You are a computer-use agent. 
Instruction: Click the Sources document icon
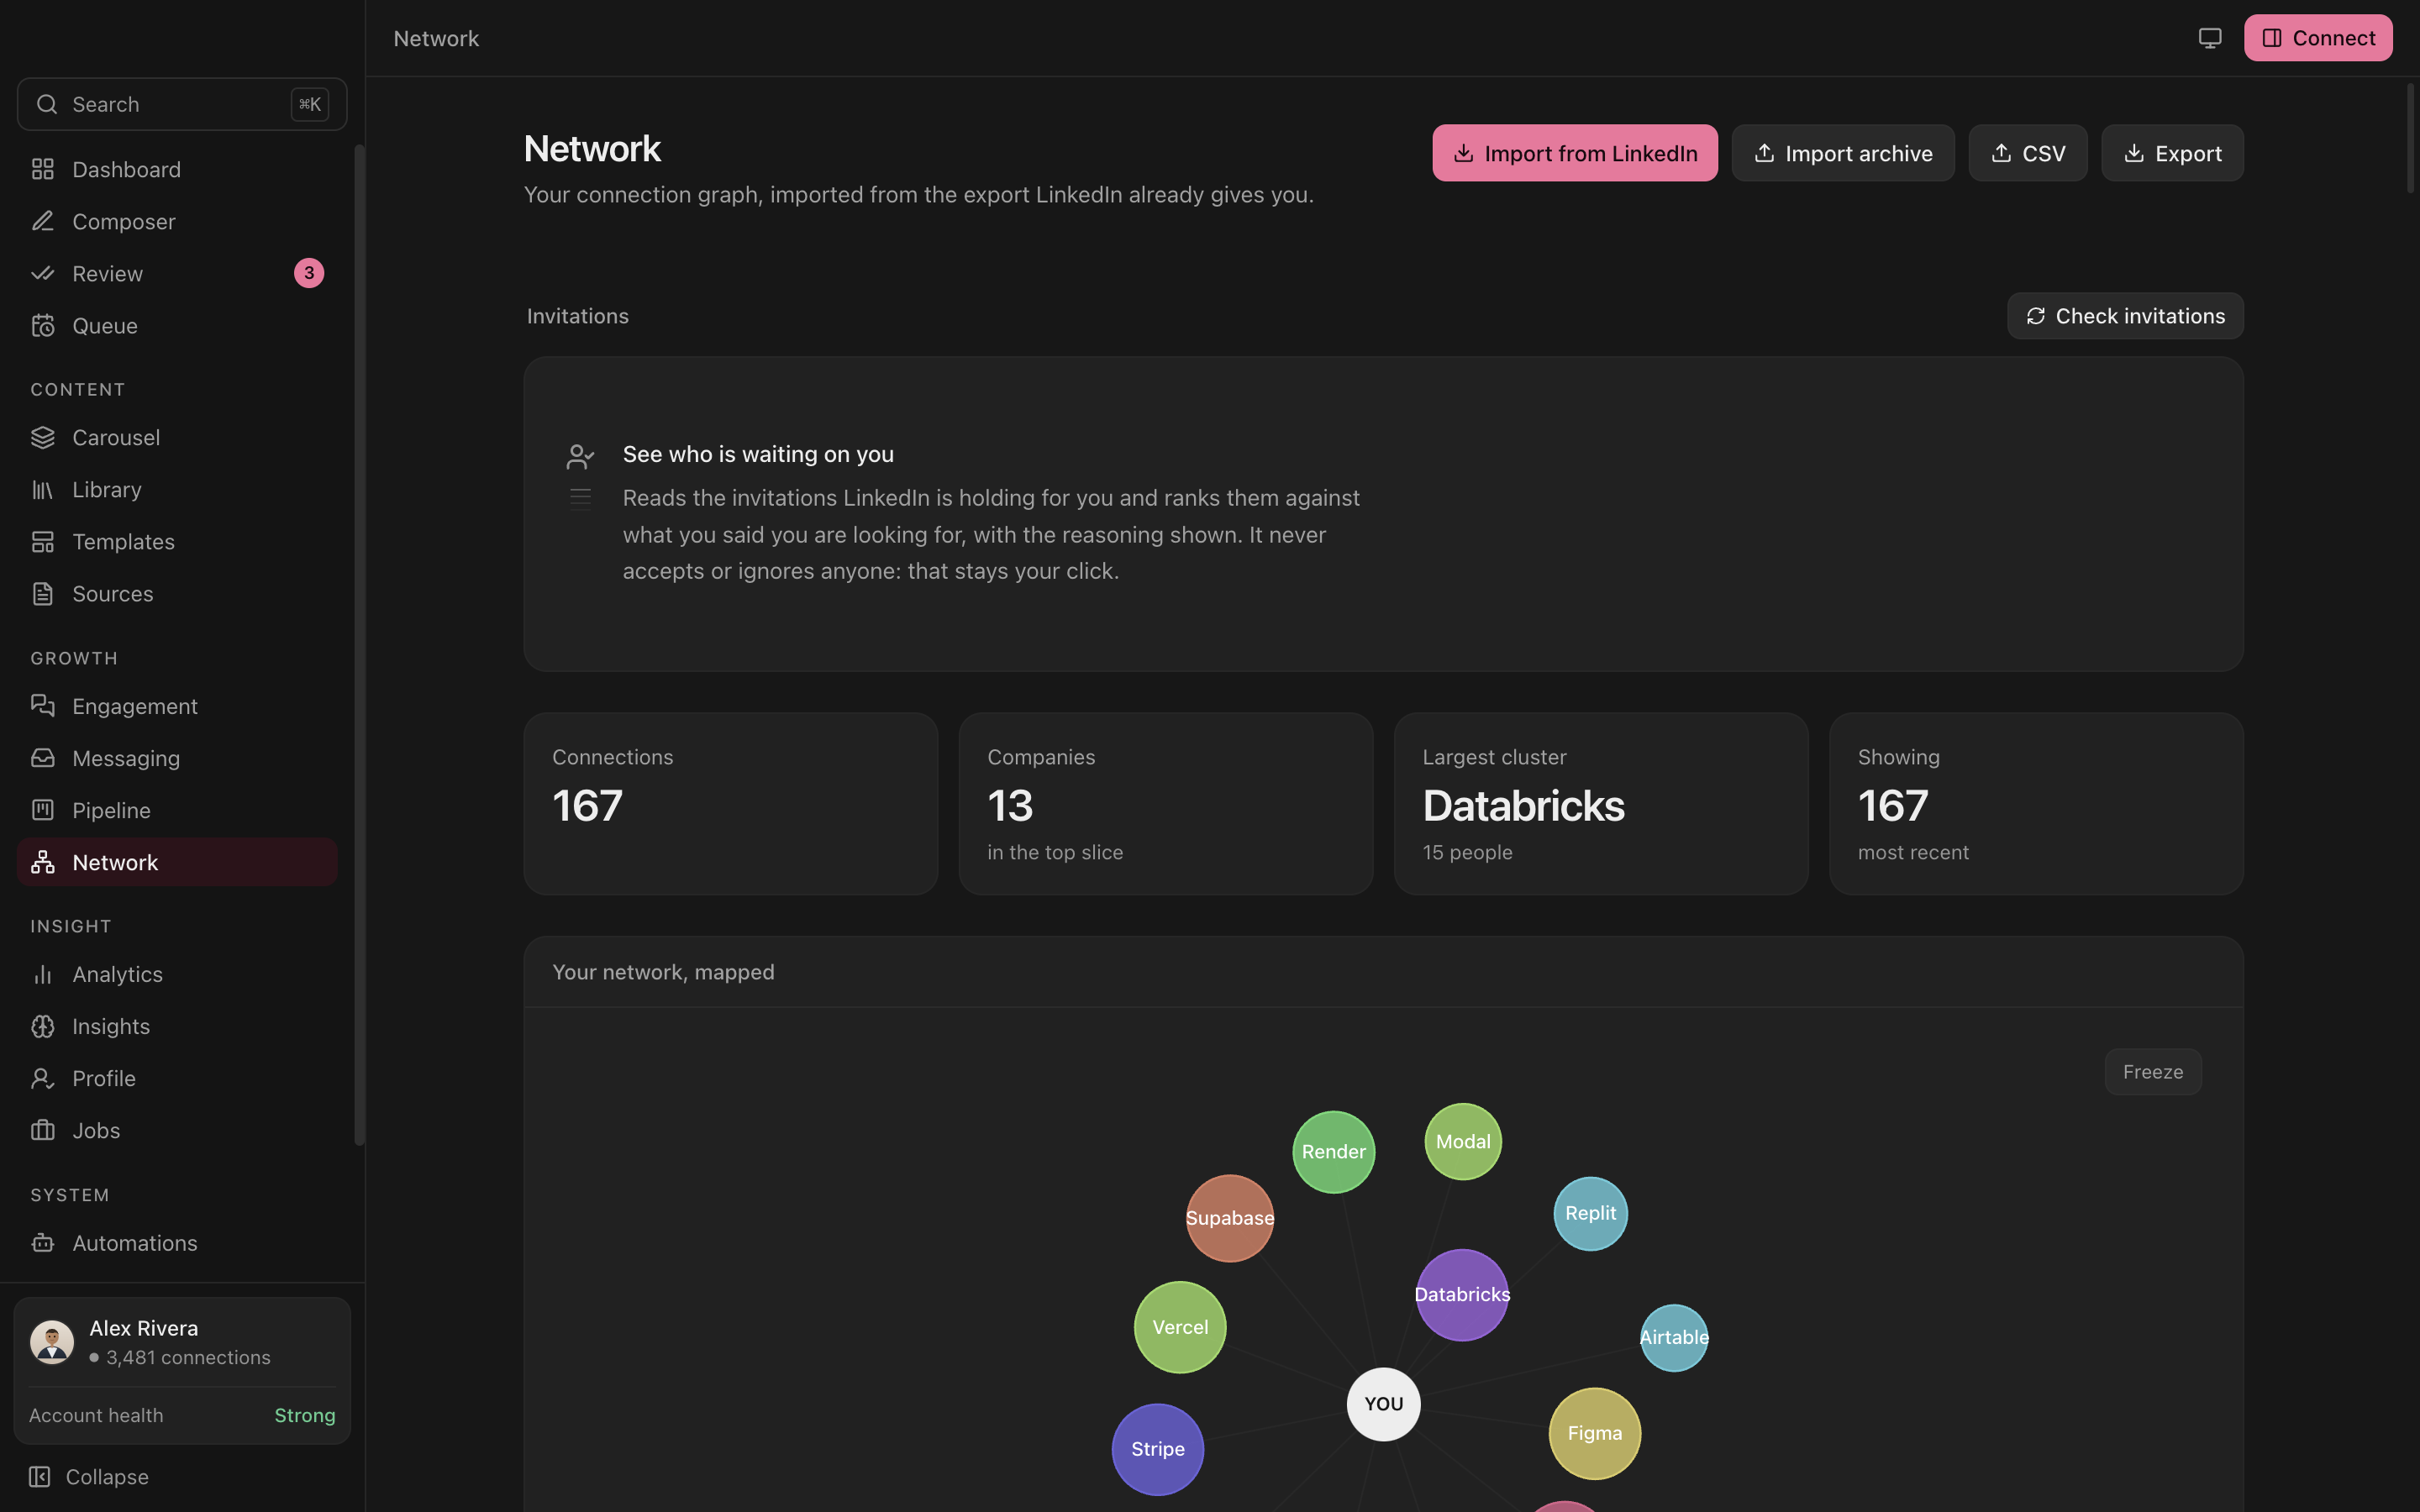point(42,593)
